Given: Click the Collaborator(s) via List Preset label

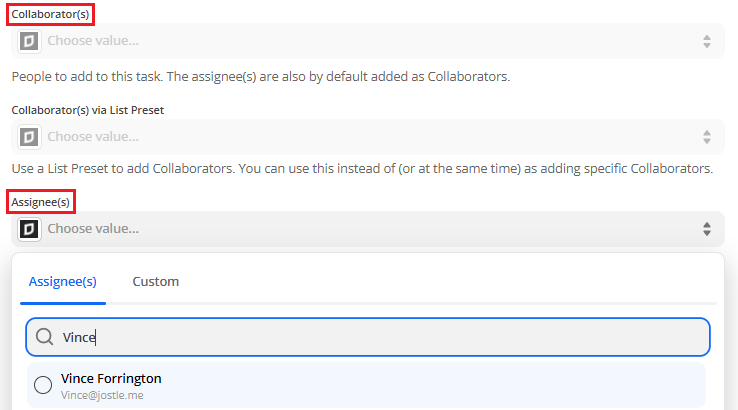Looking at the screenshot, I should click(88, 110).
